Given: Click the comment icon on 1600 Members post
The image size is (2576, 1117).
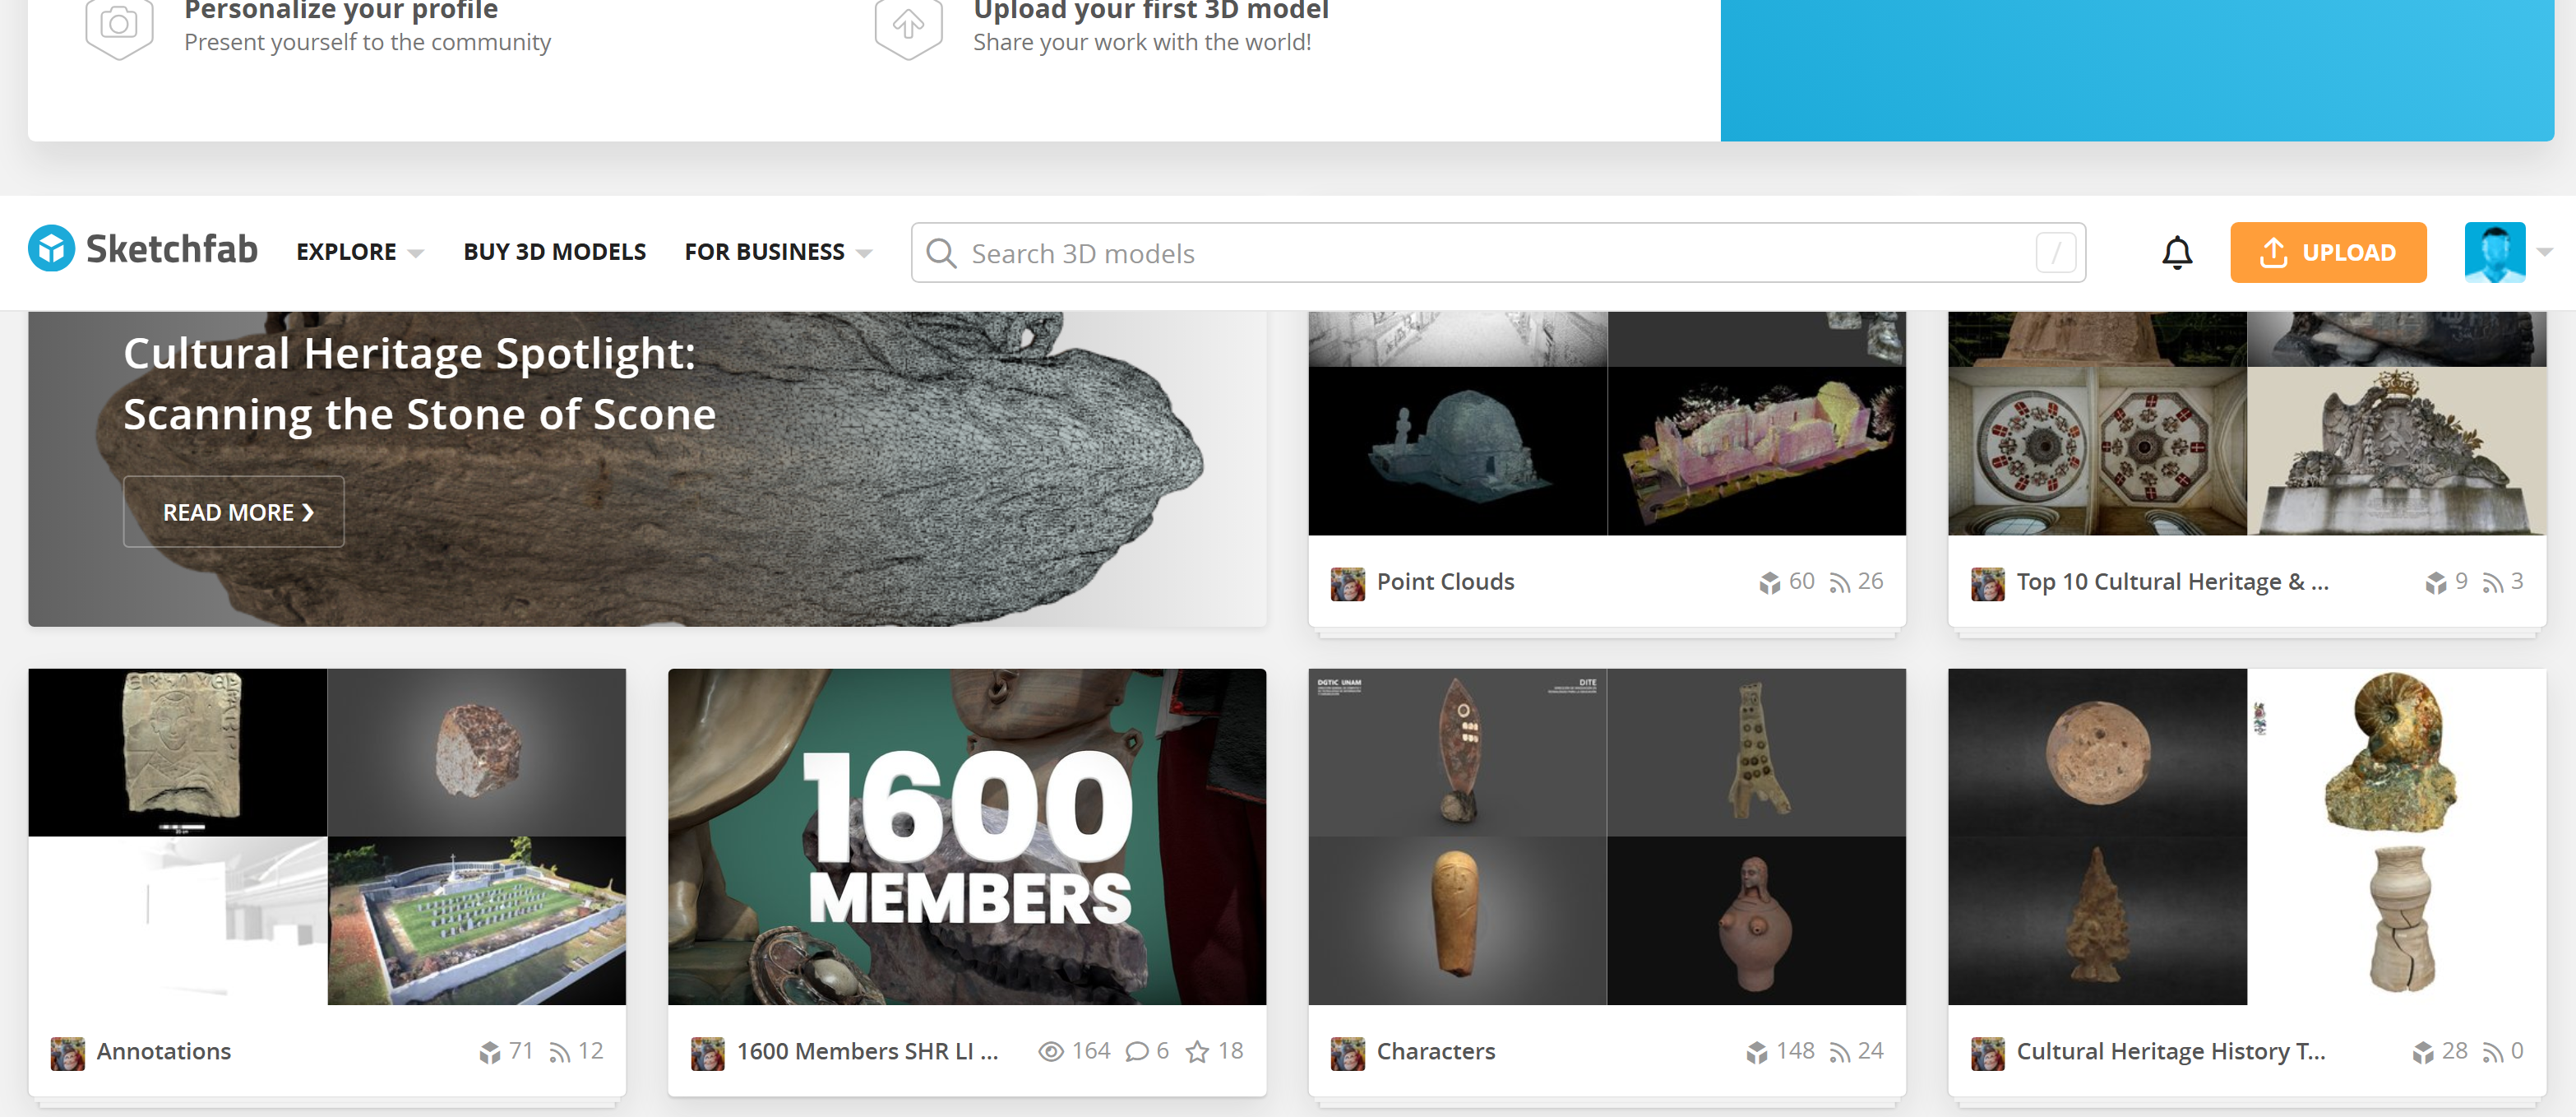Looking at the screenshot, I should pyautogui.click(x=1136, y=1051).
